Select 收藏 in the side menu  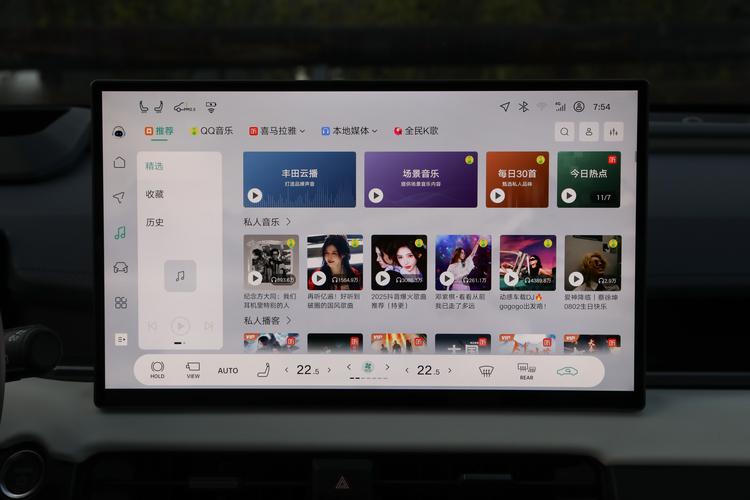tap(155, 194)
